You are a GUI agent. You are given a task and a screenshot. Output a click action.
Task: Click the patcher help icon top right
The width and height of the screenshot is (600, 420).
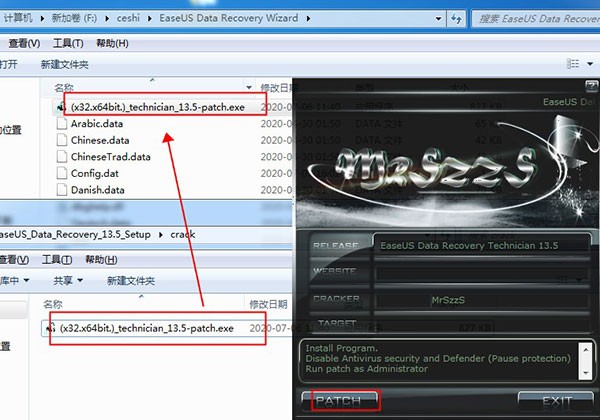pyautogui.click(x=592, y=86)
